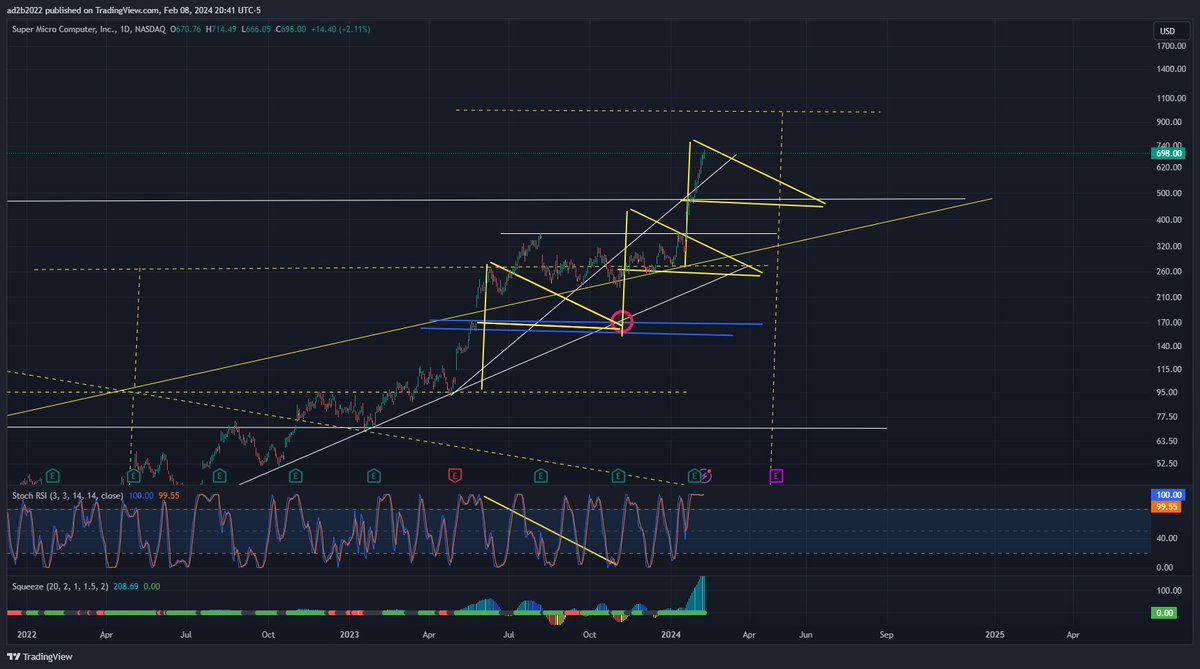Click the O670.76 open price value
The width and height of the screenshot is (1200, 669).
click(x=185, y=28)
